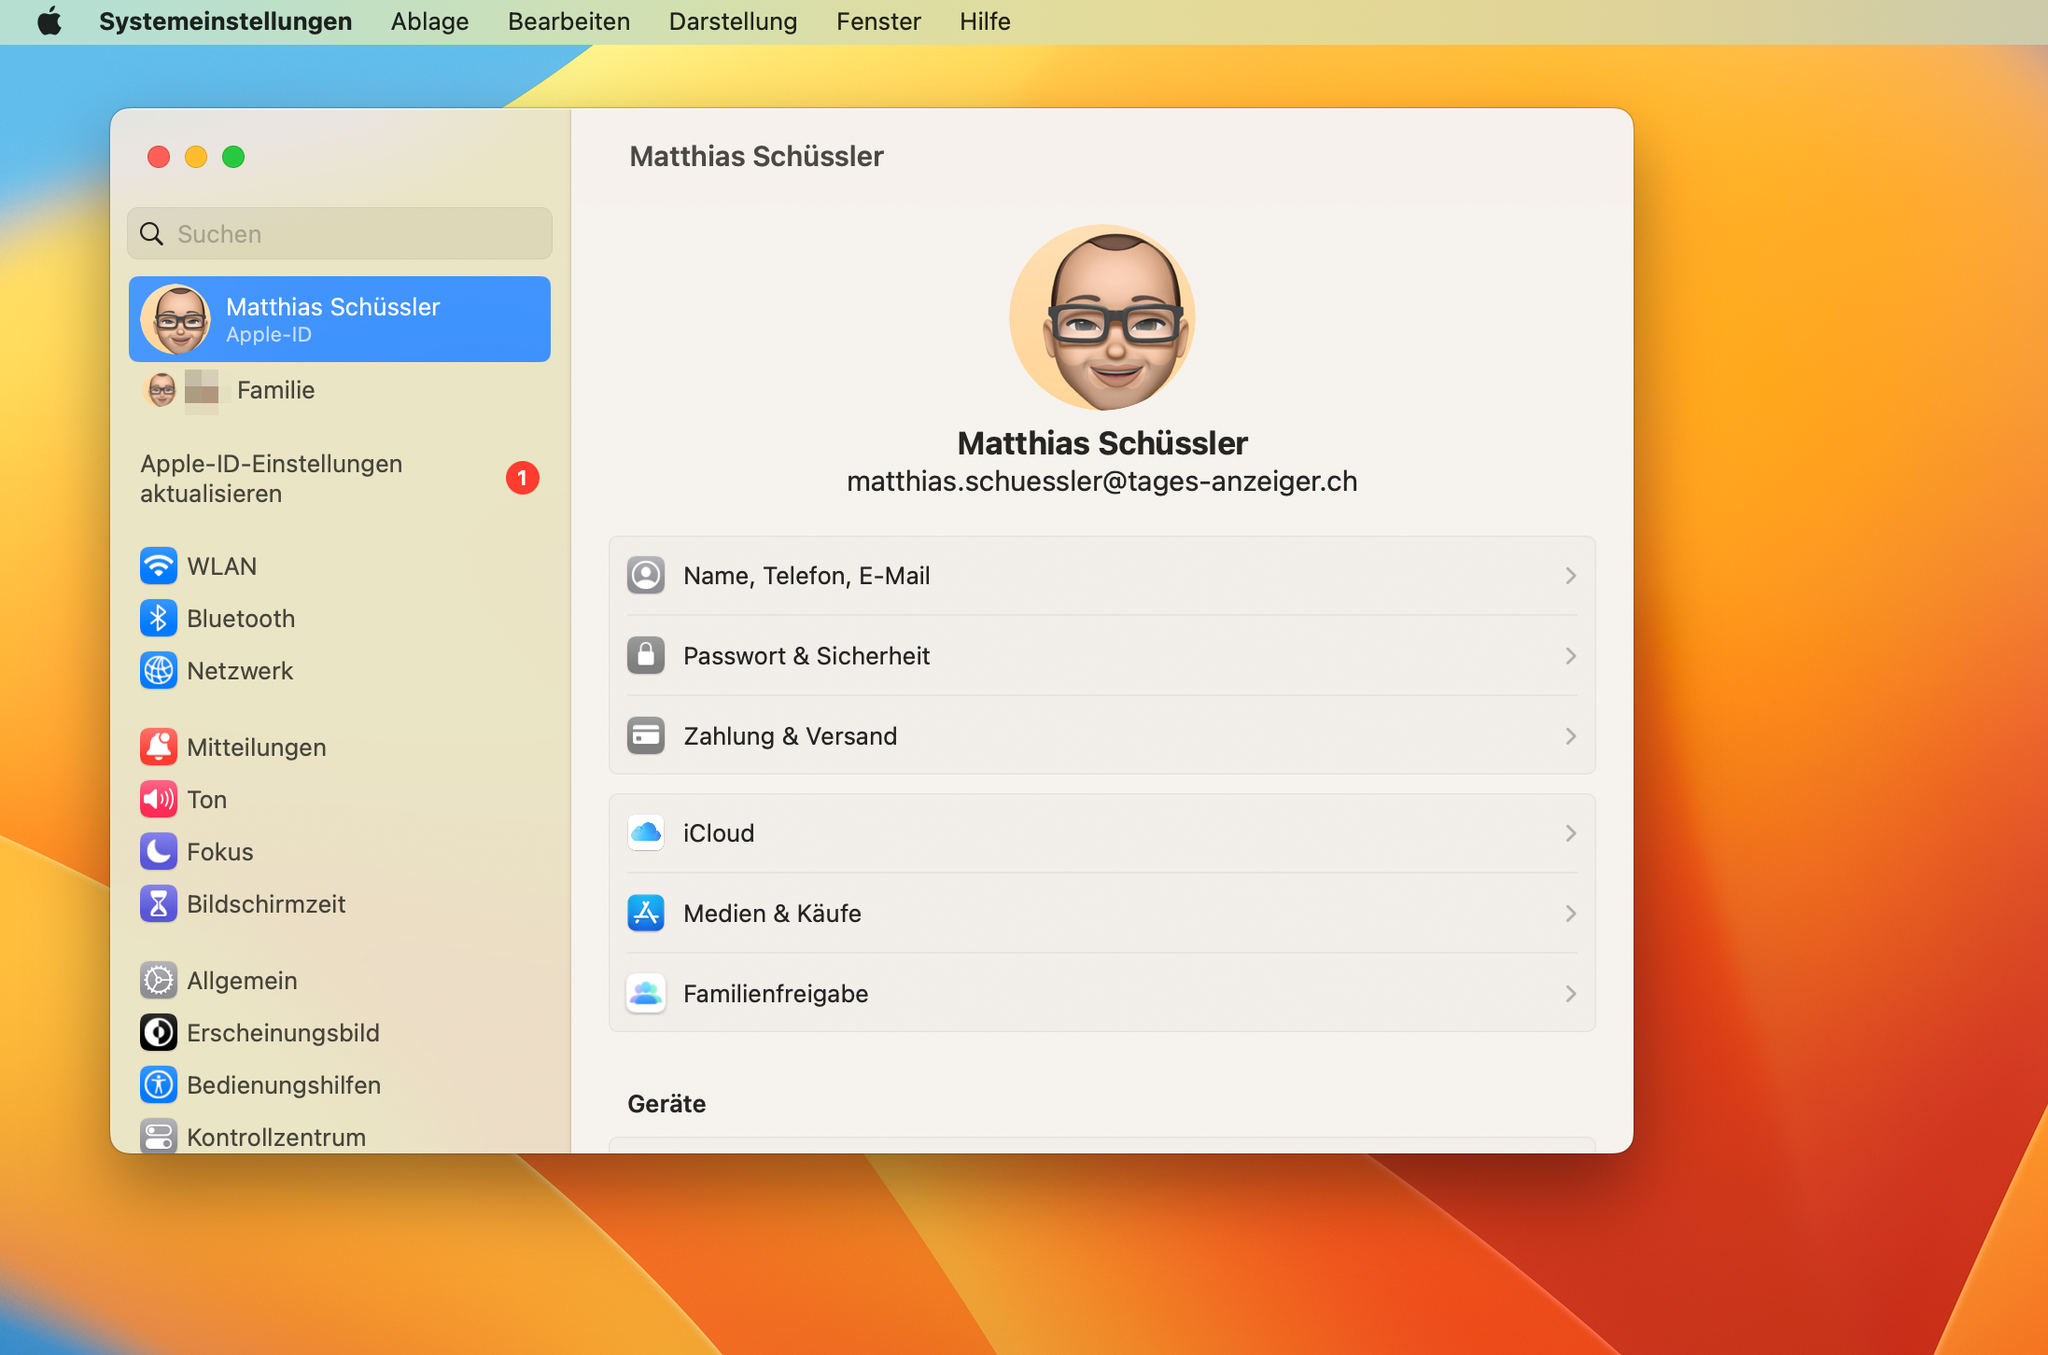Open the Apple menu icon

point(49,21)
